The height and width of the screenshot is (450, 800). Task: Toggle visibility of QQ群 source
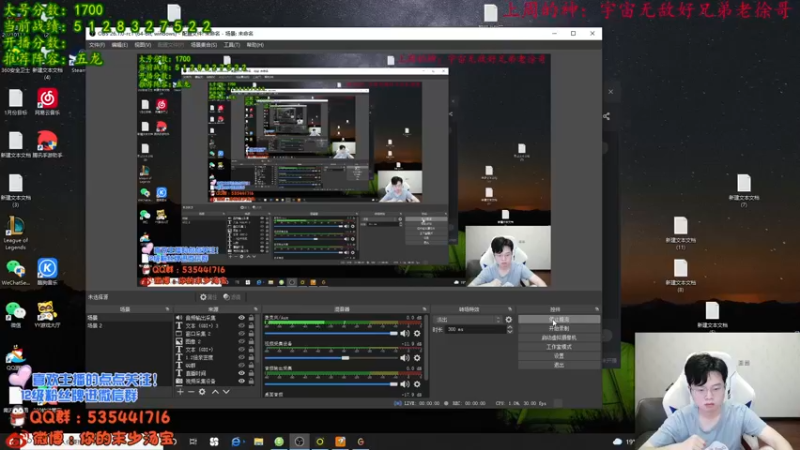point(241,365)
